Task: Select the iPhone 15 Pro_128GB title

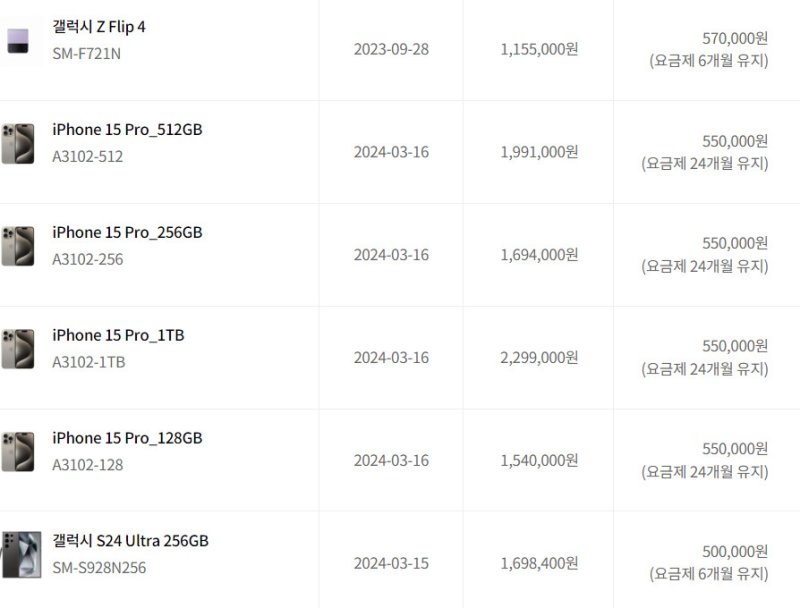Action: click(127, 439)
